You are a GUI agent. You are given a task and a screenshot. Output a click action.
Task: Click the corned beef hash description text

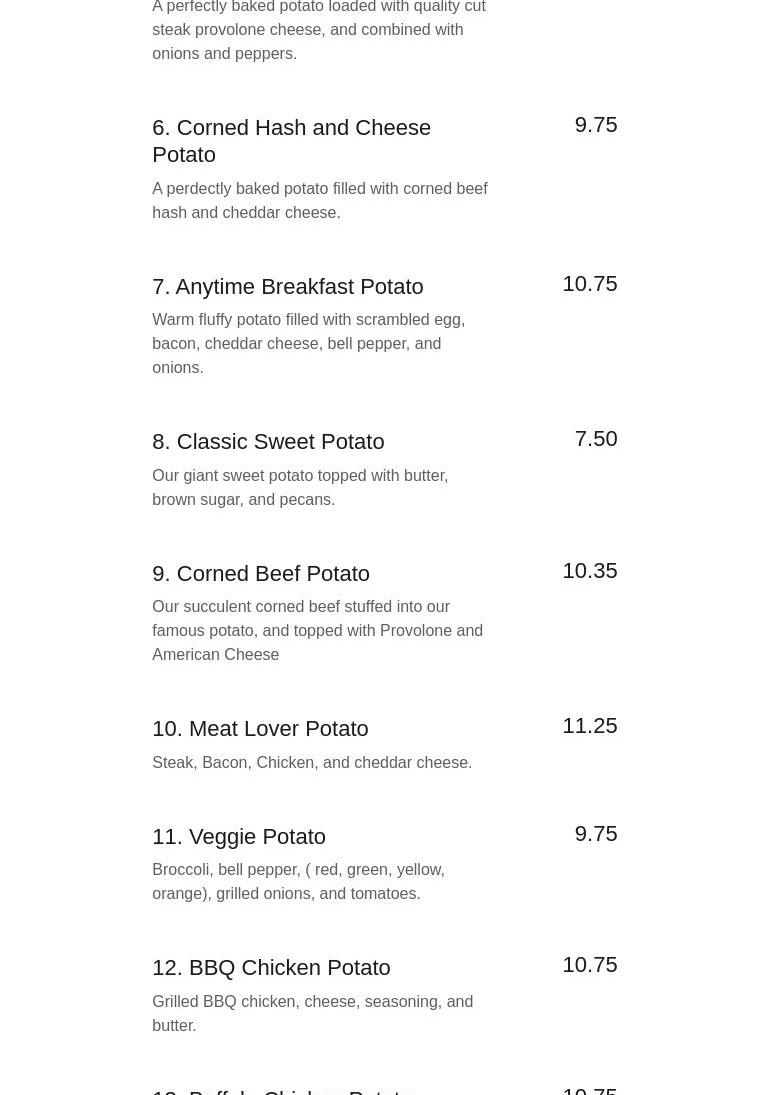click(x=320, y=201)
